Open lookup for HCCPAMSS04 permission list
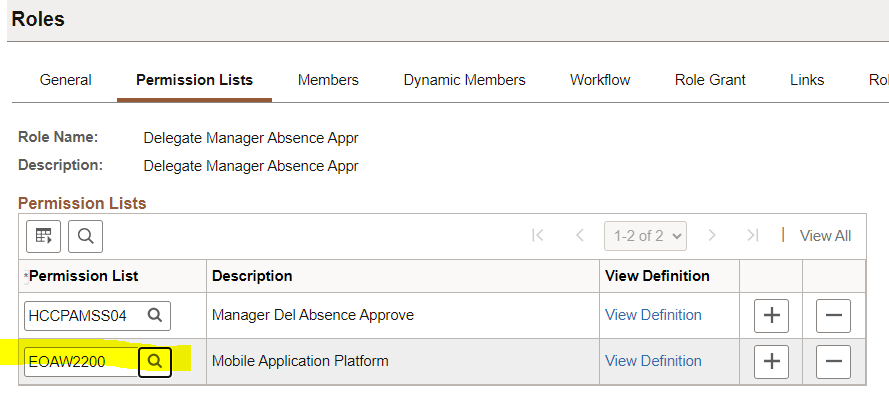 tap(155, 315)
